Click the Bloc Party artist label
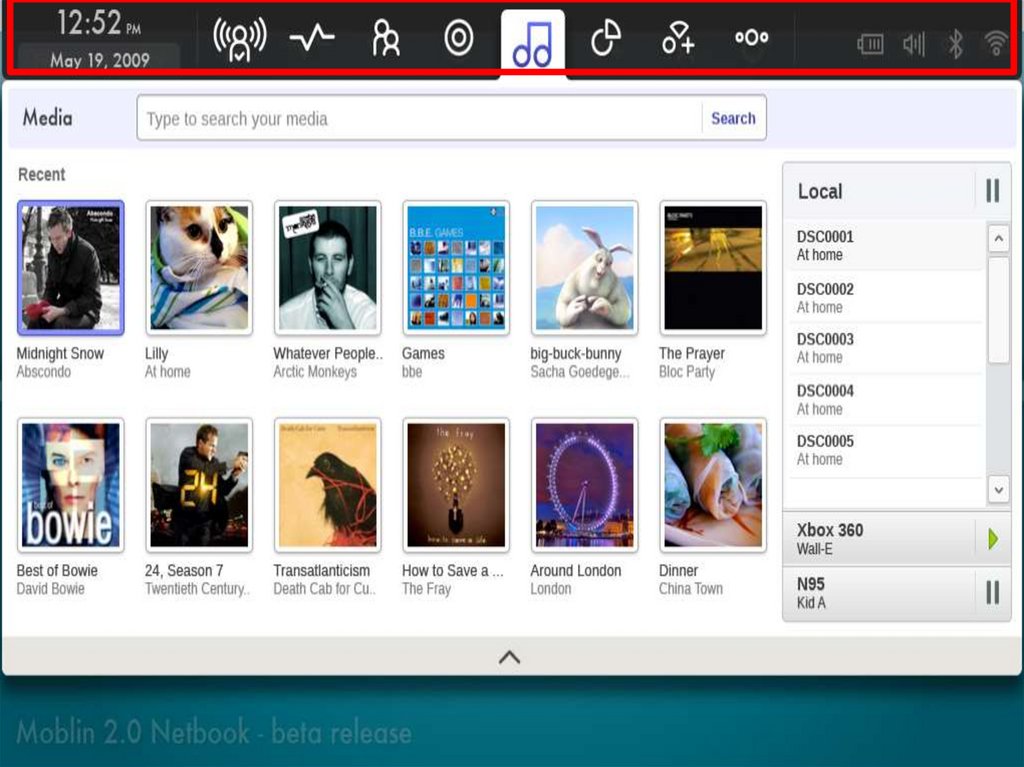This screenshot has width=1024, height=767. pos(687,372)
